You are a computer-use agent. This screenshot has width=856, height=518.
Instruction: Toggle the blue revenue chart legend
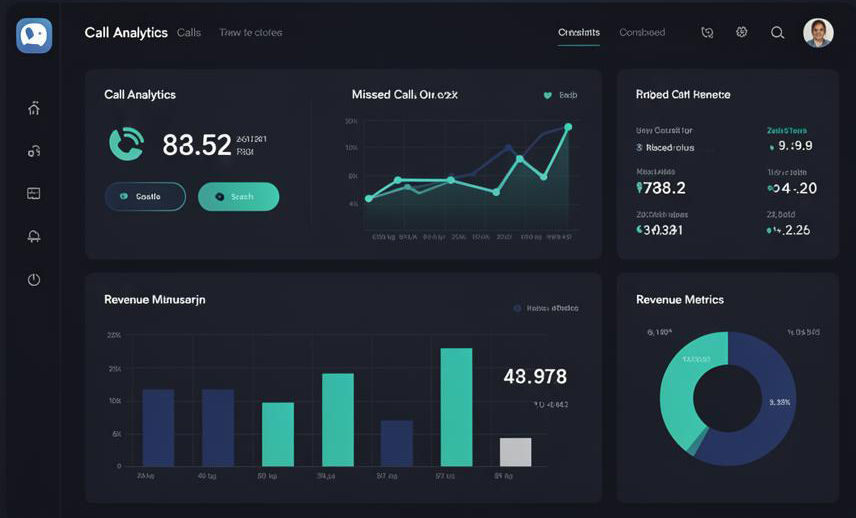tap(545, 308)
